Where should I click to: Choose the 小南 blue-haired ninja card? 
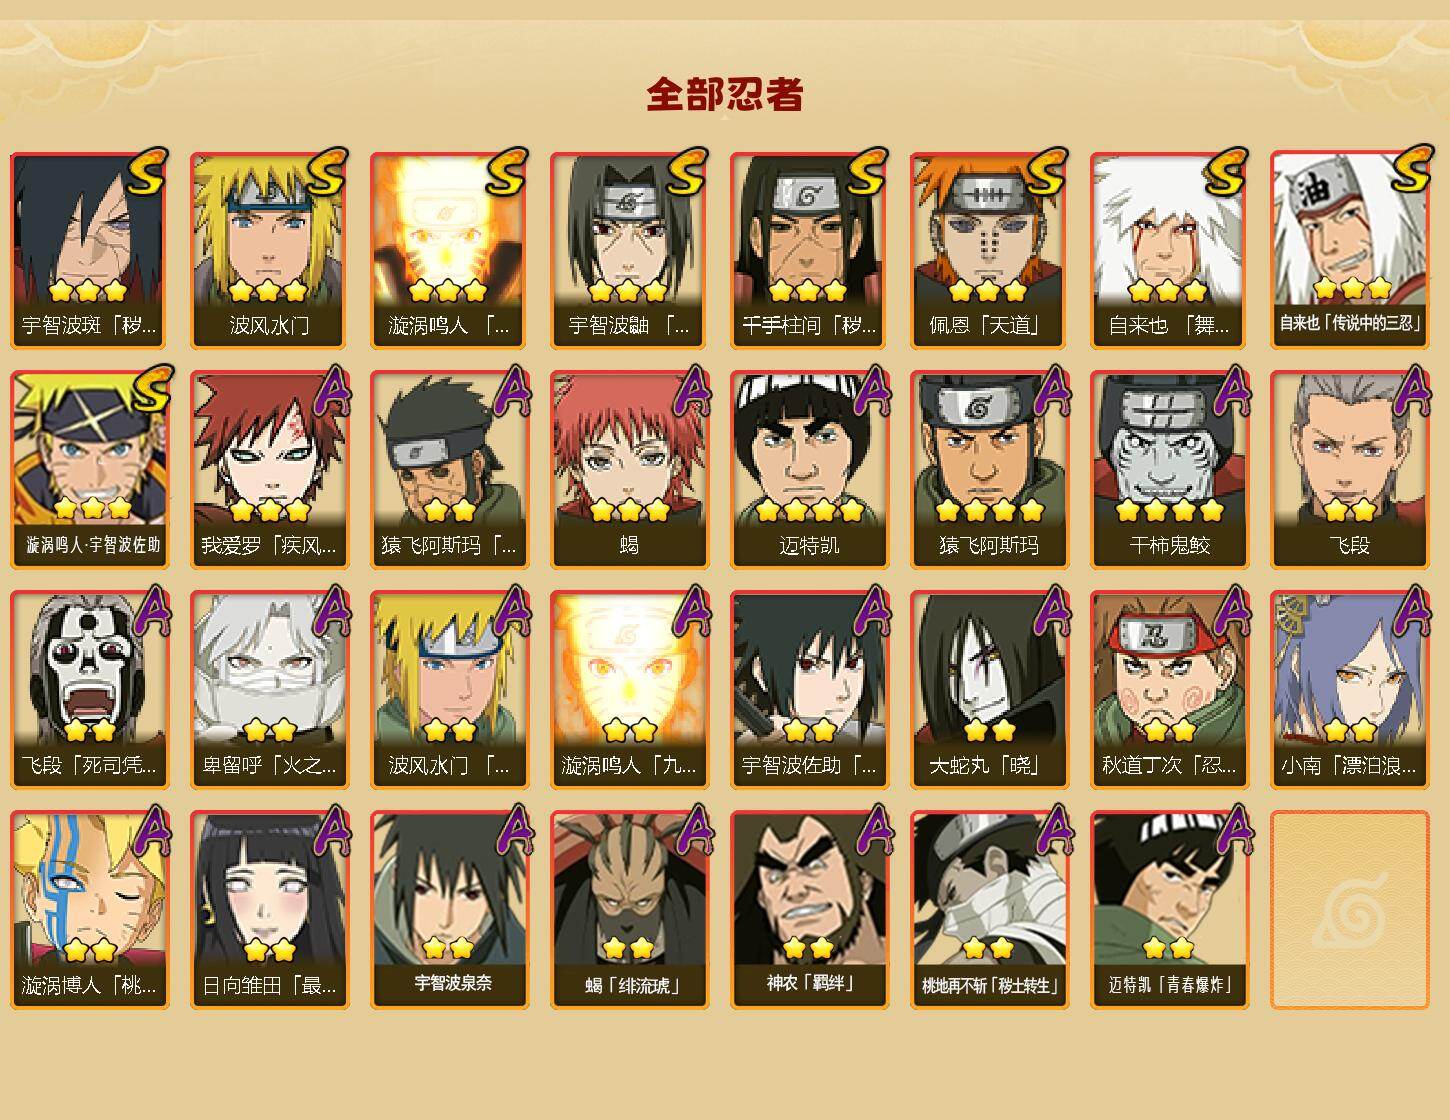click(x=1349, y=690)
